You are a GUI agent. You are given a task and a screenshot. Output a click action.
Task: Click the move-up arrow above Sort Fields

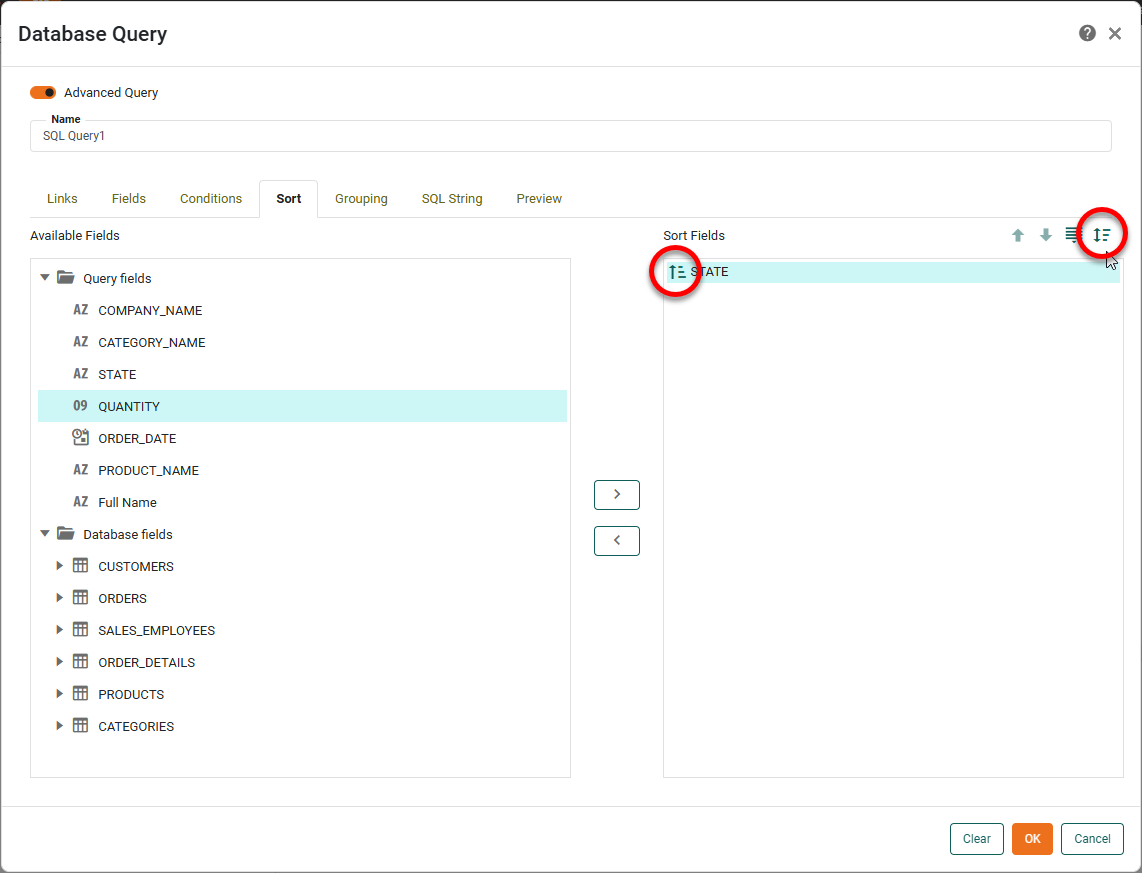(x=1017, y=235)
